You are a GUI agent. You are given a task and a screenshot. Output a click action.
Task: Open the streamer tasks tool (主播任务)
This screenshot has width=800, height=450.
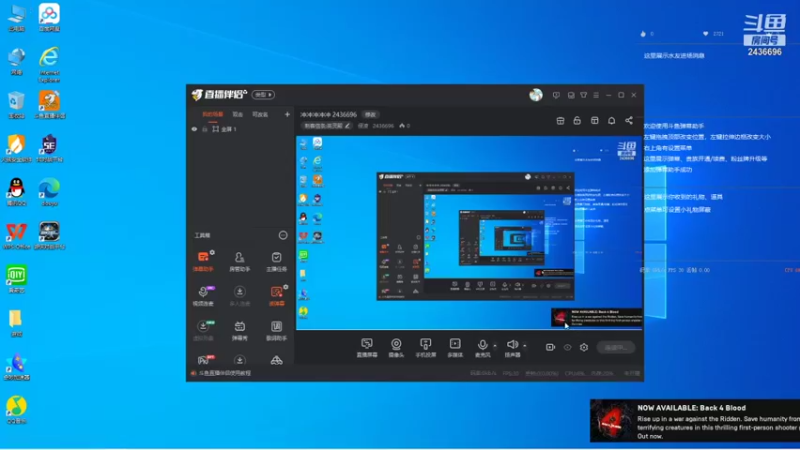(277, 261)
